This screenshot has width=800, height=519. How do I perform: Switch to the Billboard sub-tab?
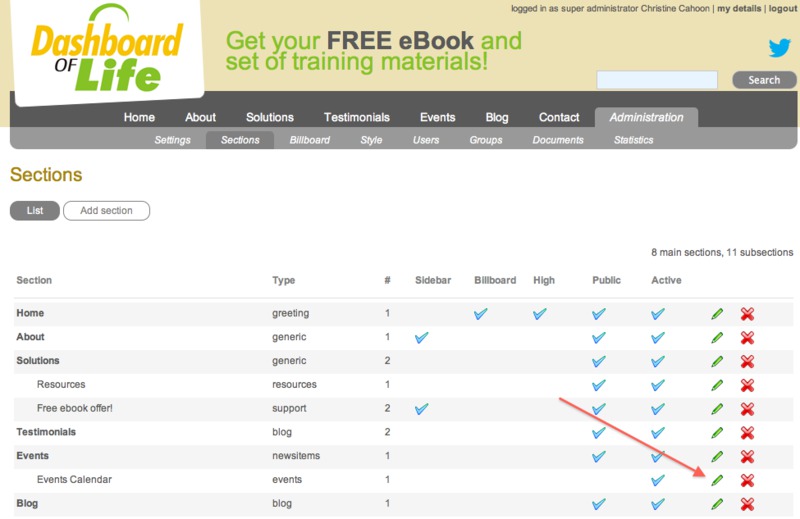310,140
